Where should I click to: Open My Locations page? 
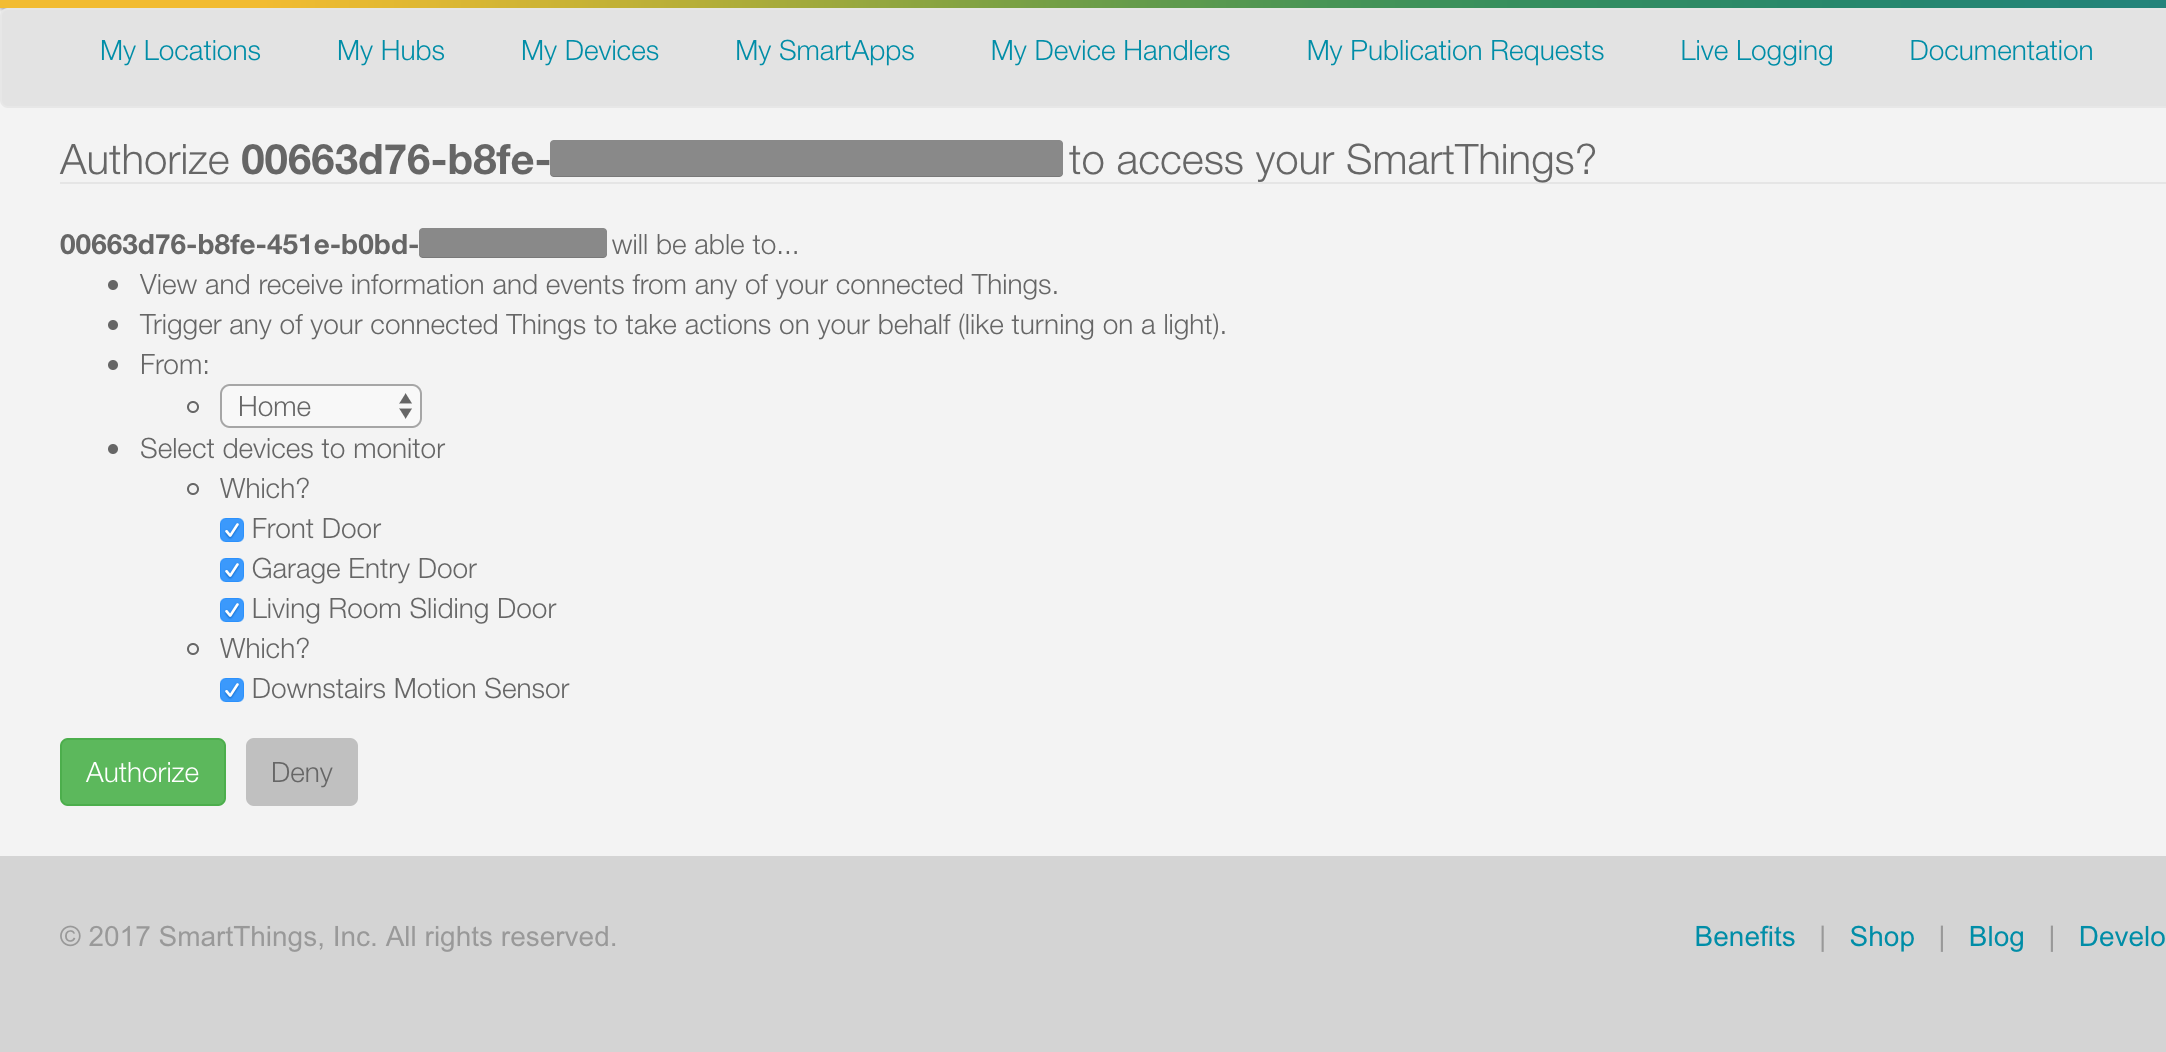point(180,51)
